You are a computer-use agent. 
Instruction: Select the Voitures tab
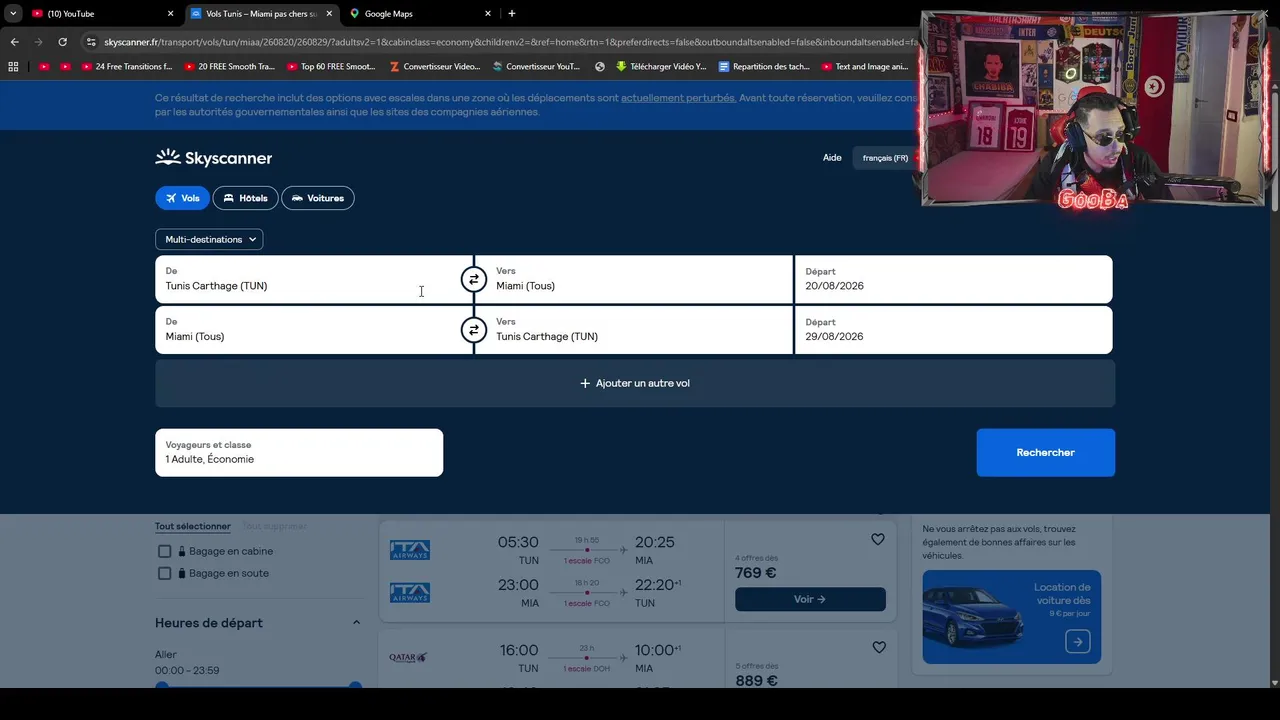(318, 198)
